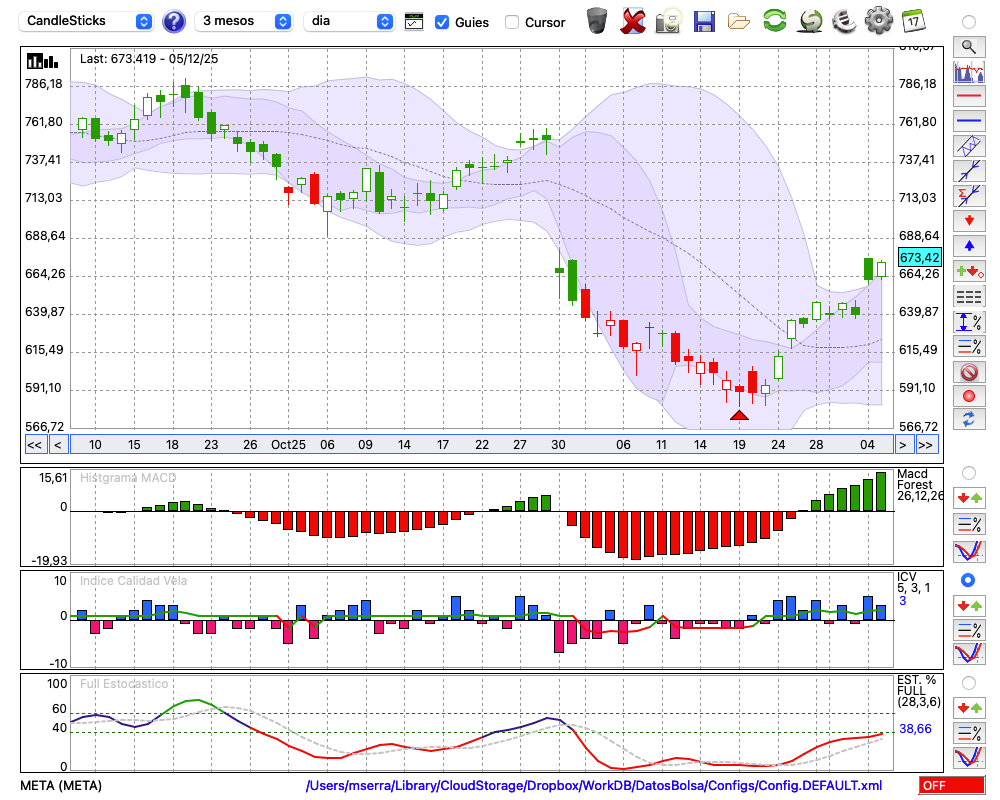The height and width of the screenshot is (800, 1000).
Task: Uncheck the Guies checkbox
Action: (x=442, y=22)
